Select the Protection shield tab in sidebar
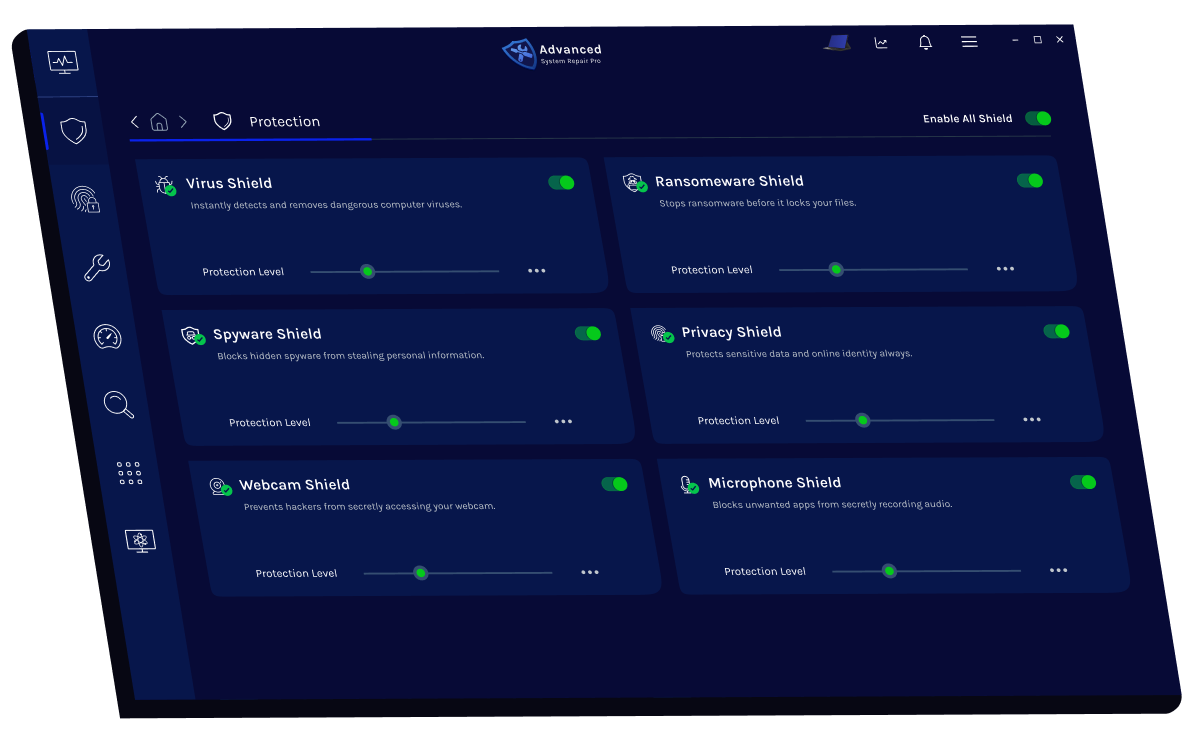 73,131
